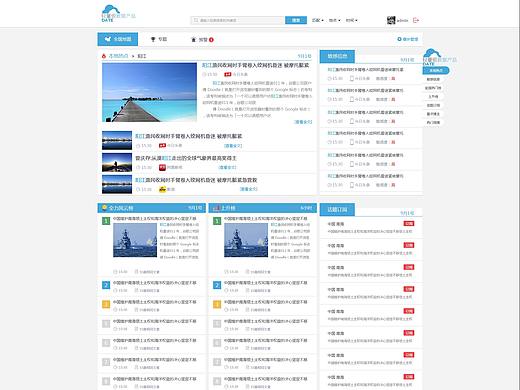The image size is (520, 390).
Task: Select the highlighted blue item in the floating side menu
Action: point(436,71)
